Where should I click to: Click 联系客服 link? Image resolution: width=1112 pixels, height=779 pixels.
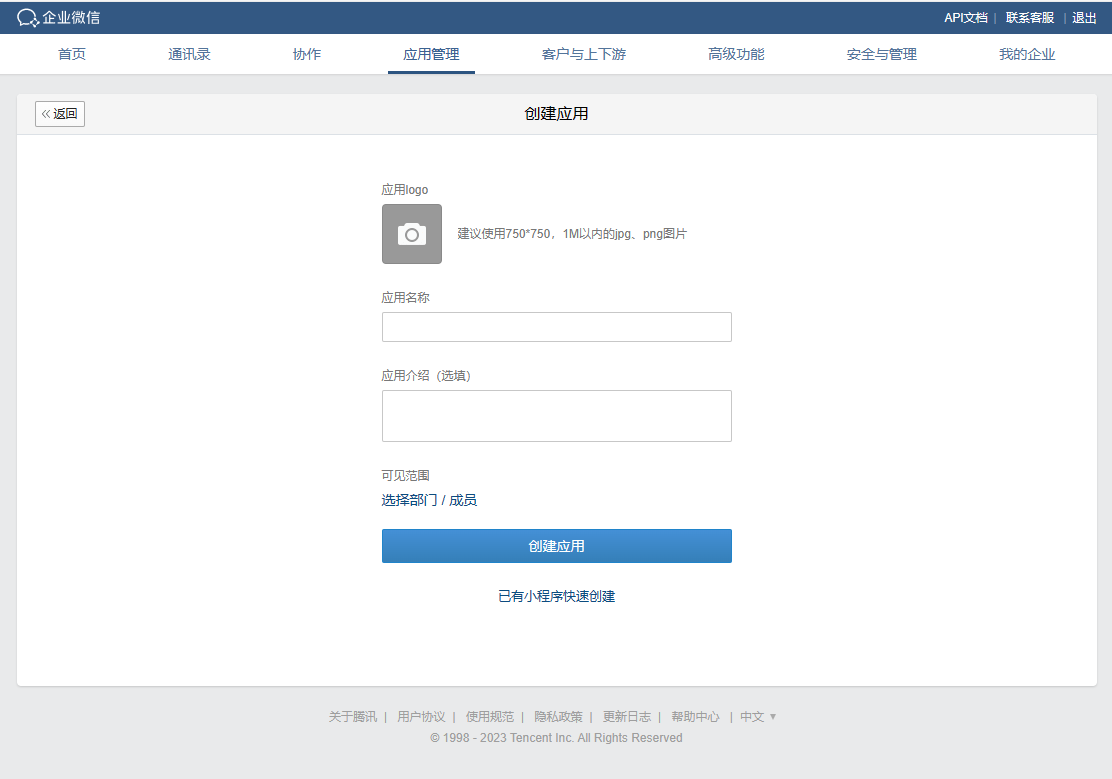pos(1030,18)
